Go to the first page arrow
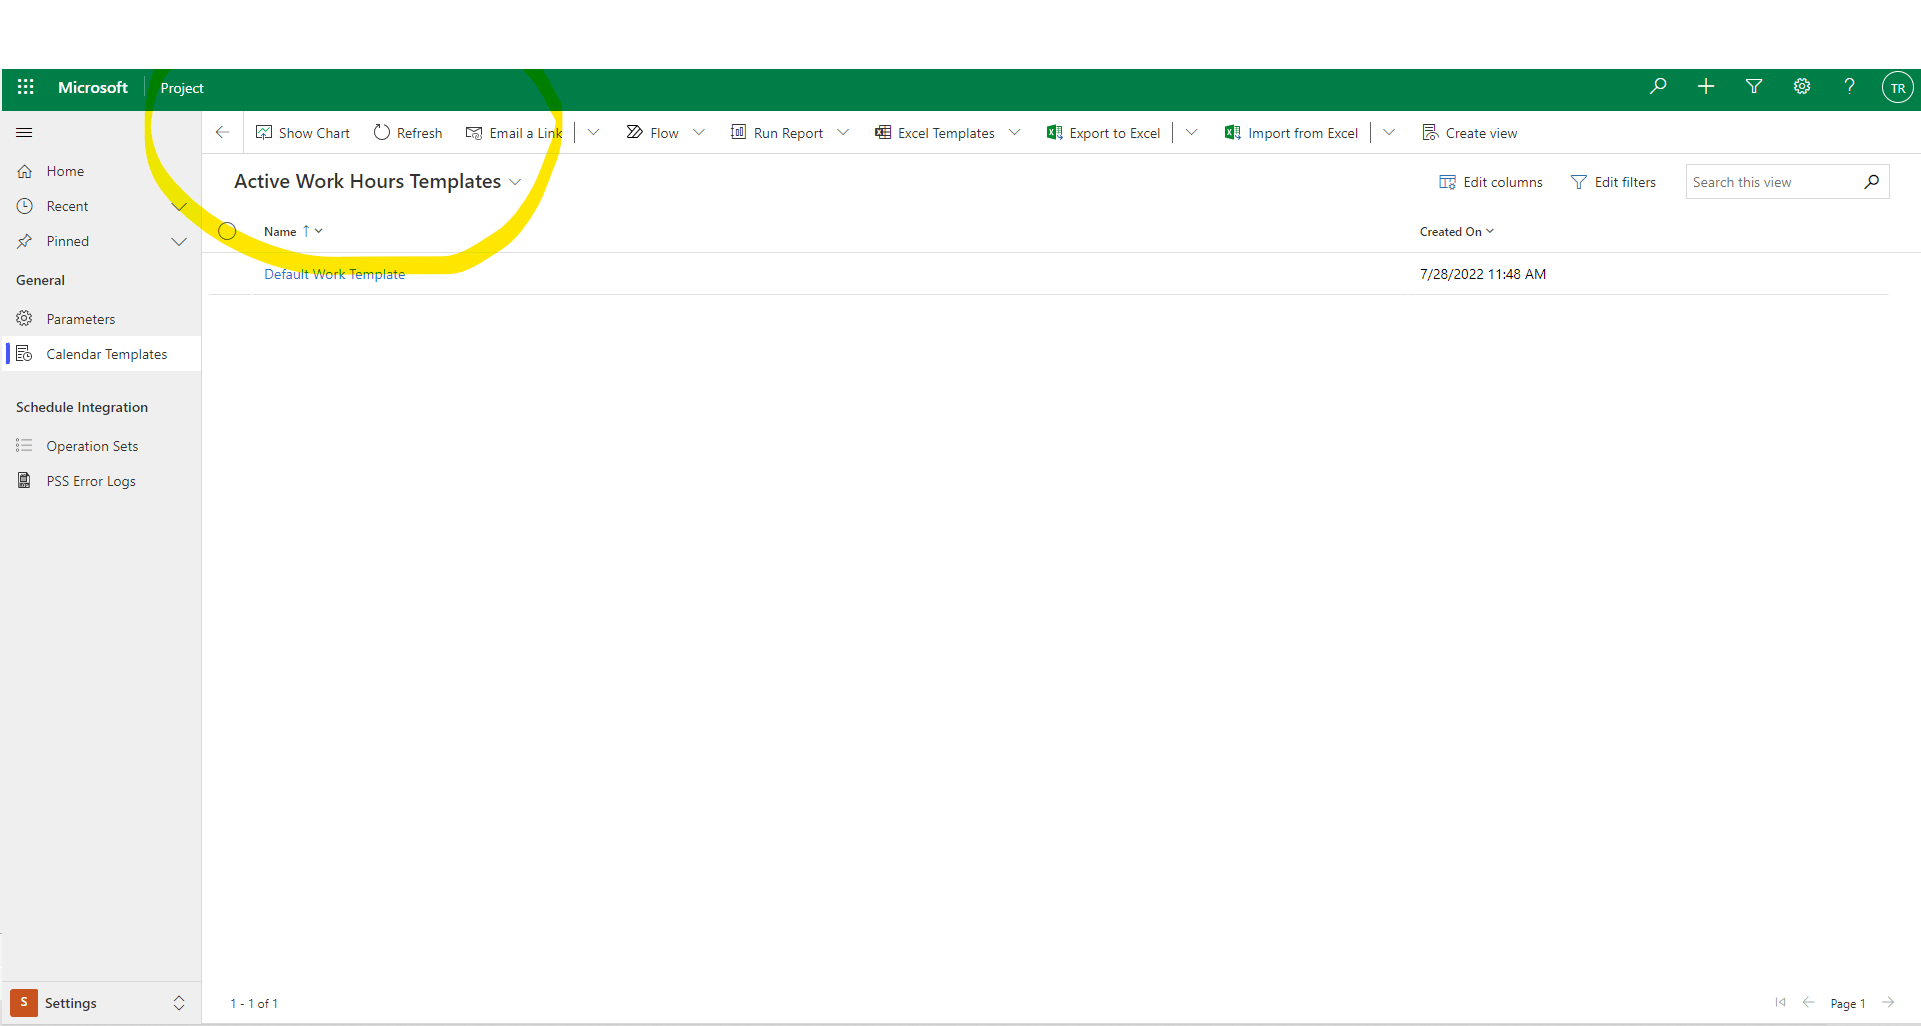The image size is (1921, 1026). (x=1780, y=1002)
